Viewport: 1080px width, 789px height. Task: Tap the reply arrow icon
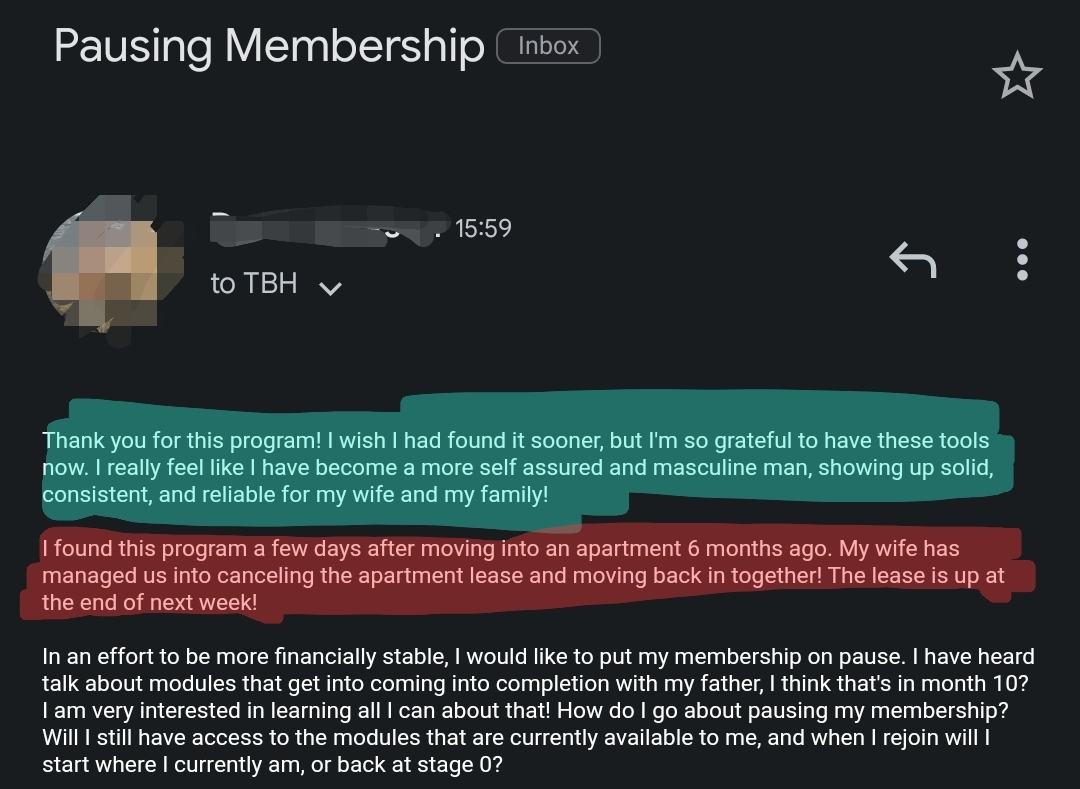[x=912, y=260]
